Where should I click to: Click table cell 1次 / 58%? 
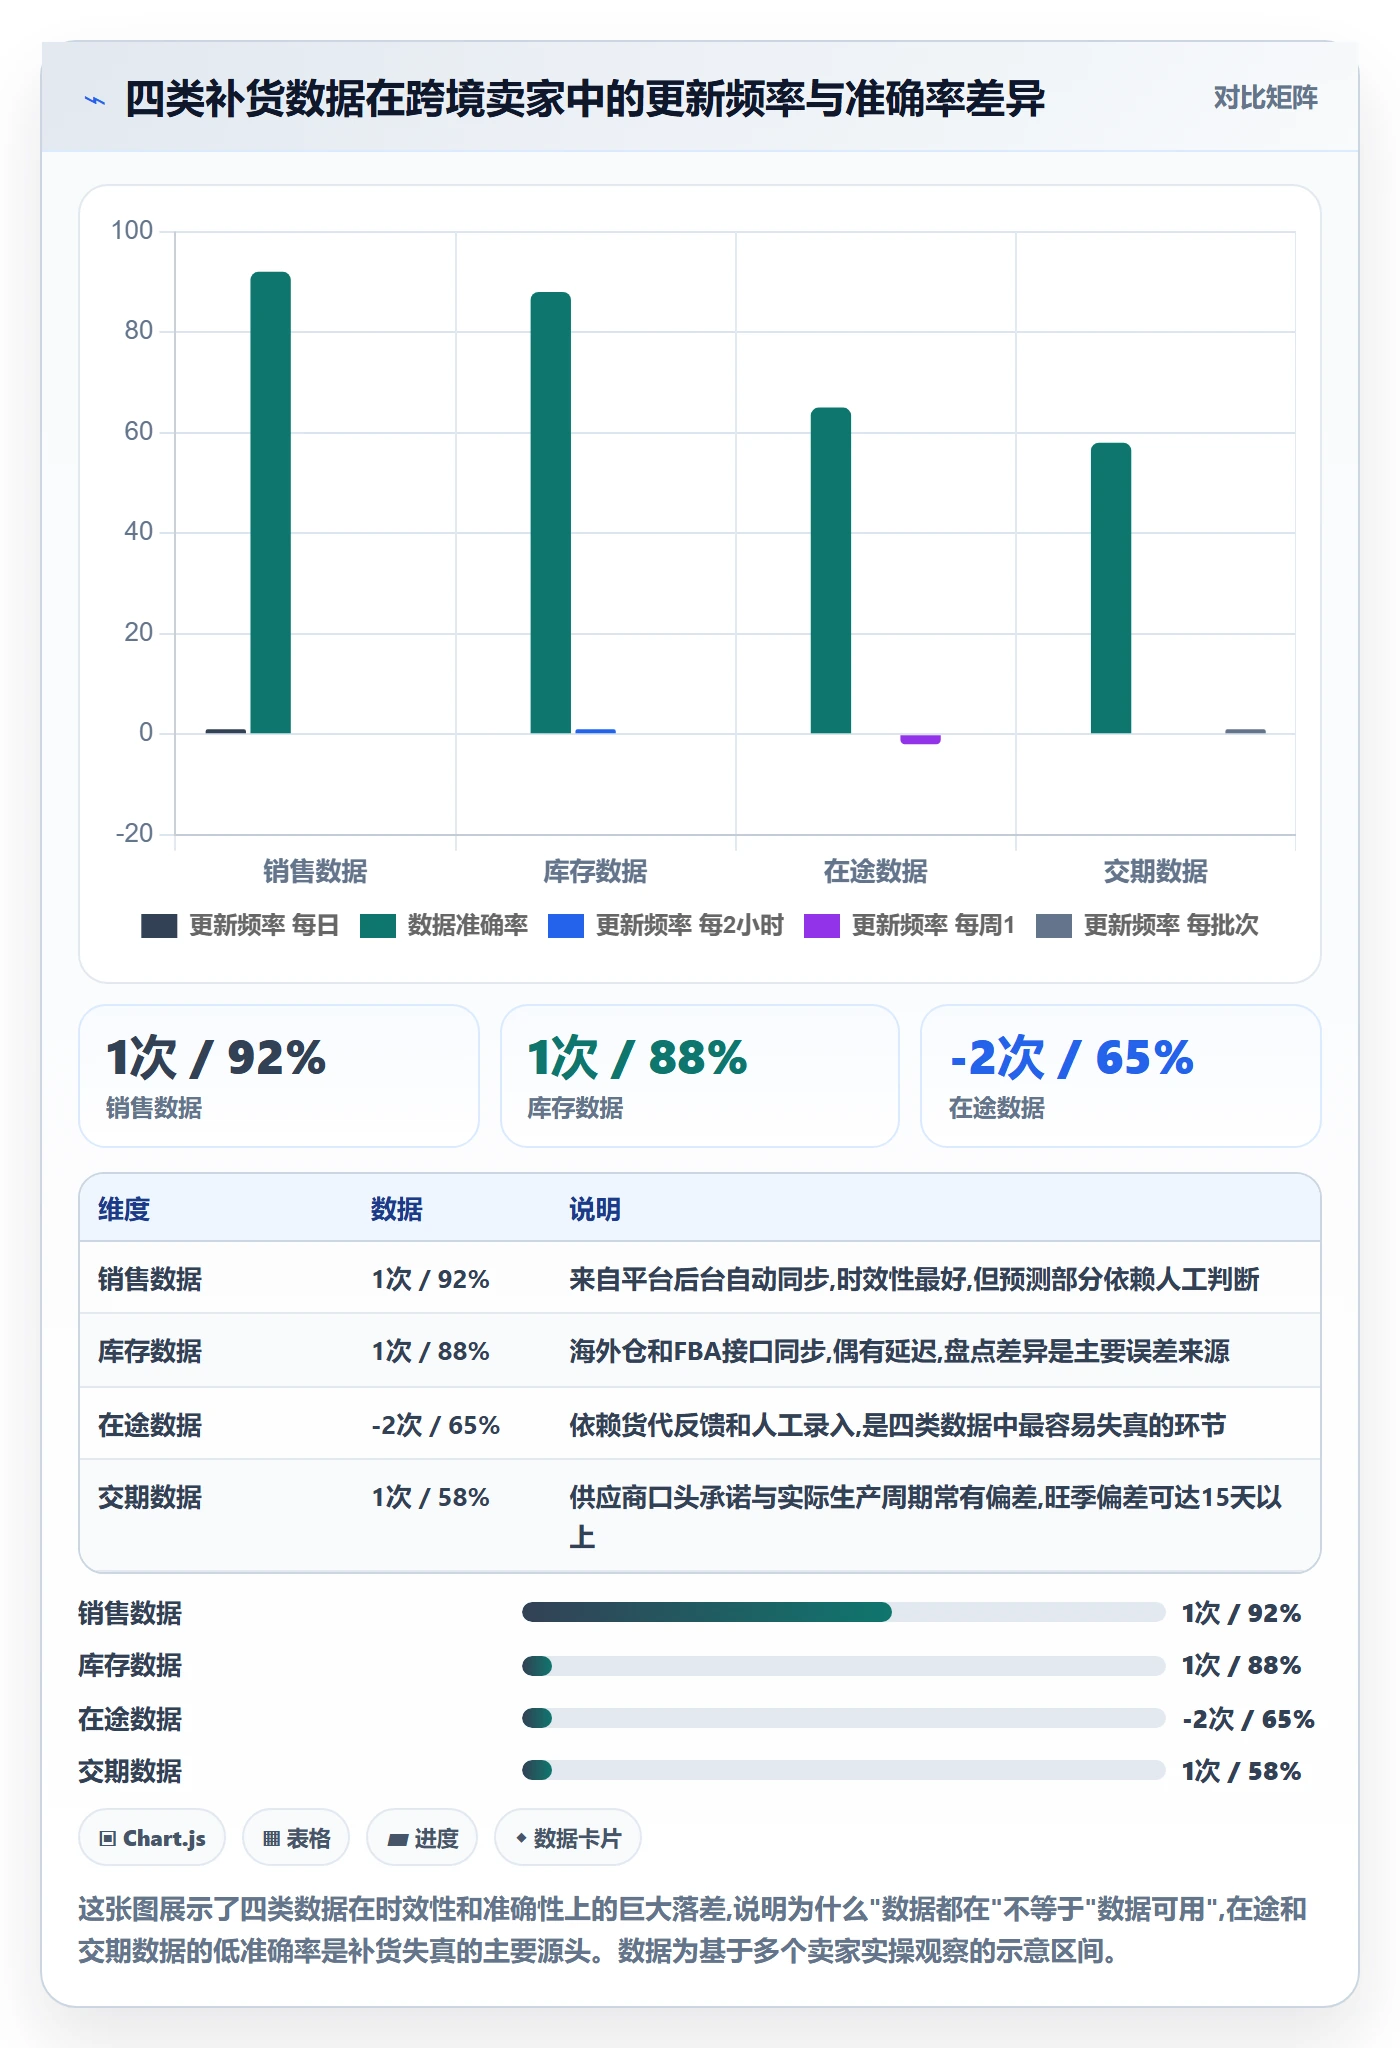pyautogui.click(x=431, y=1497)
